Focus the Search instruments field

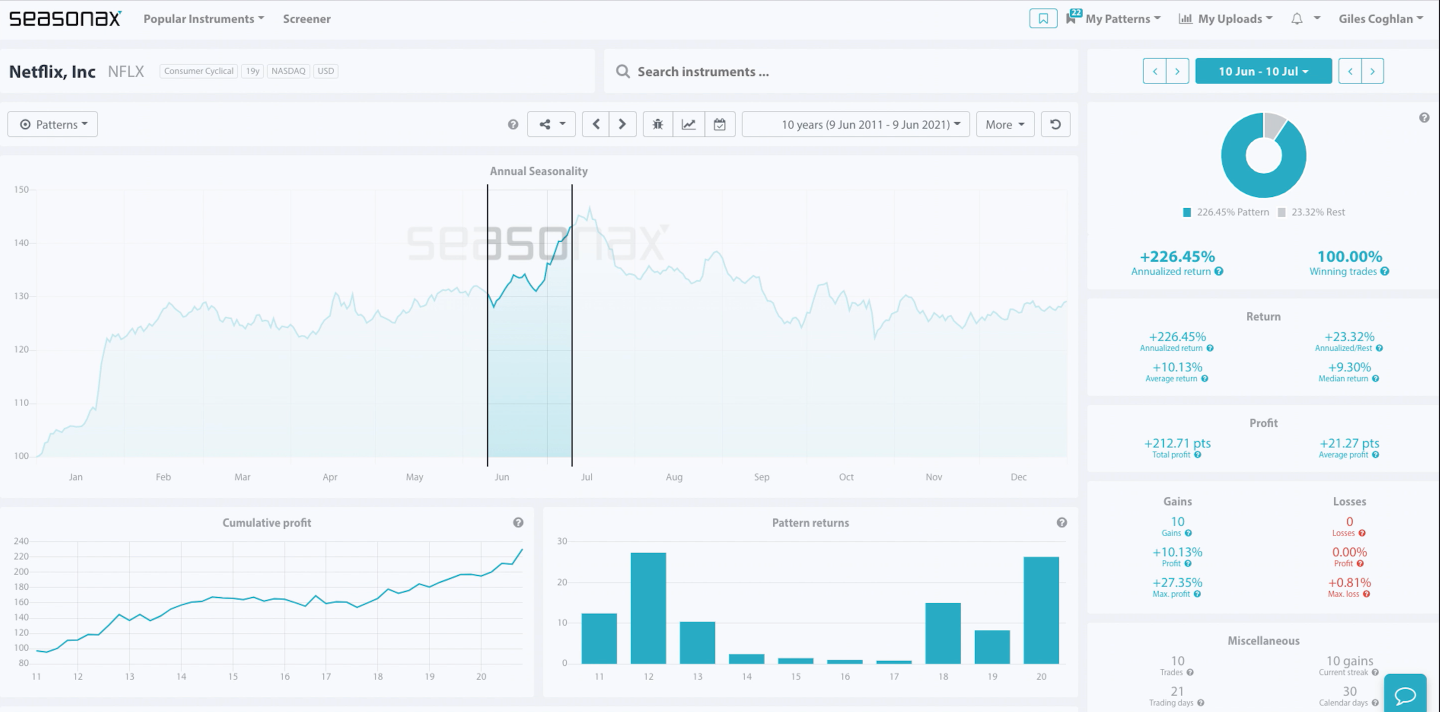pos(841,71)
